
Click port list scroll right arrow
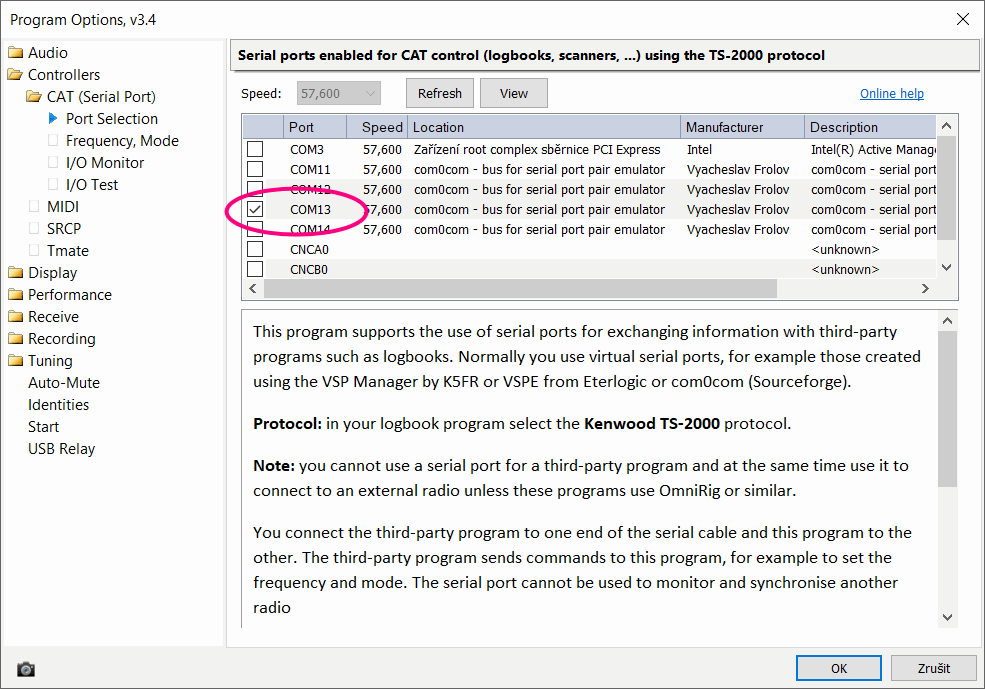pos(925,289)
